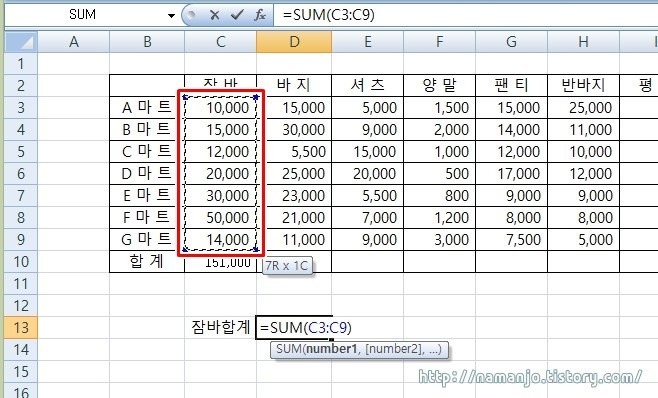Click cell H9 with value 5,000
658x398 pixels.
click(583, 239)
